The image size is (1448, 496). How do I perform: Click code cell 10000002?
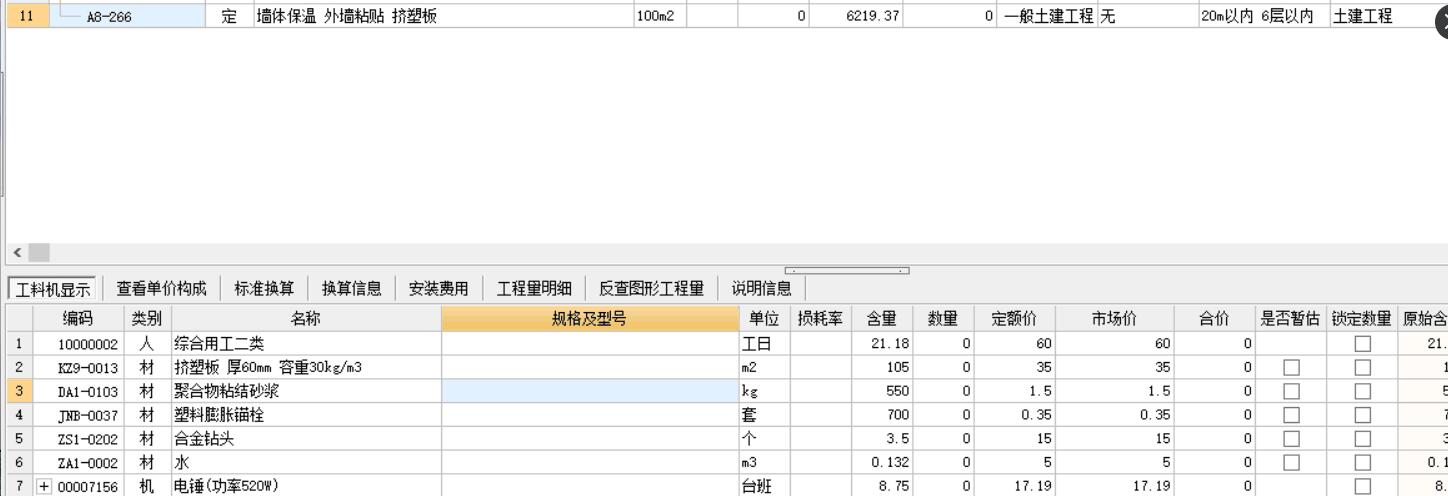pos(78,344)
